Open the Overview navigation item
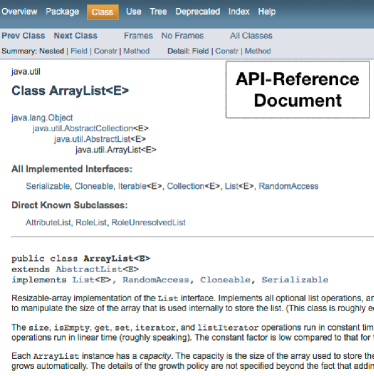The height and width of the screenshot is (376, 374). pyautogui.click(x=19, y=12)
